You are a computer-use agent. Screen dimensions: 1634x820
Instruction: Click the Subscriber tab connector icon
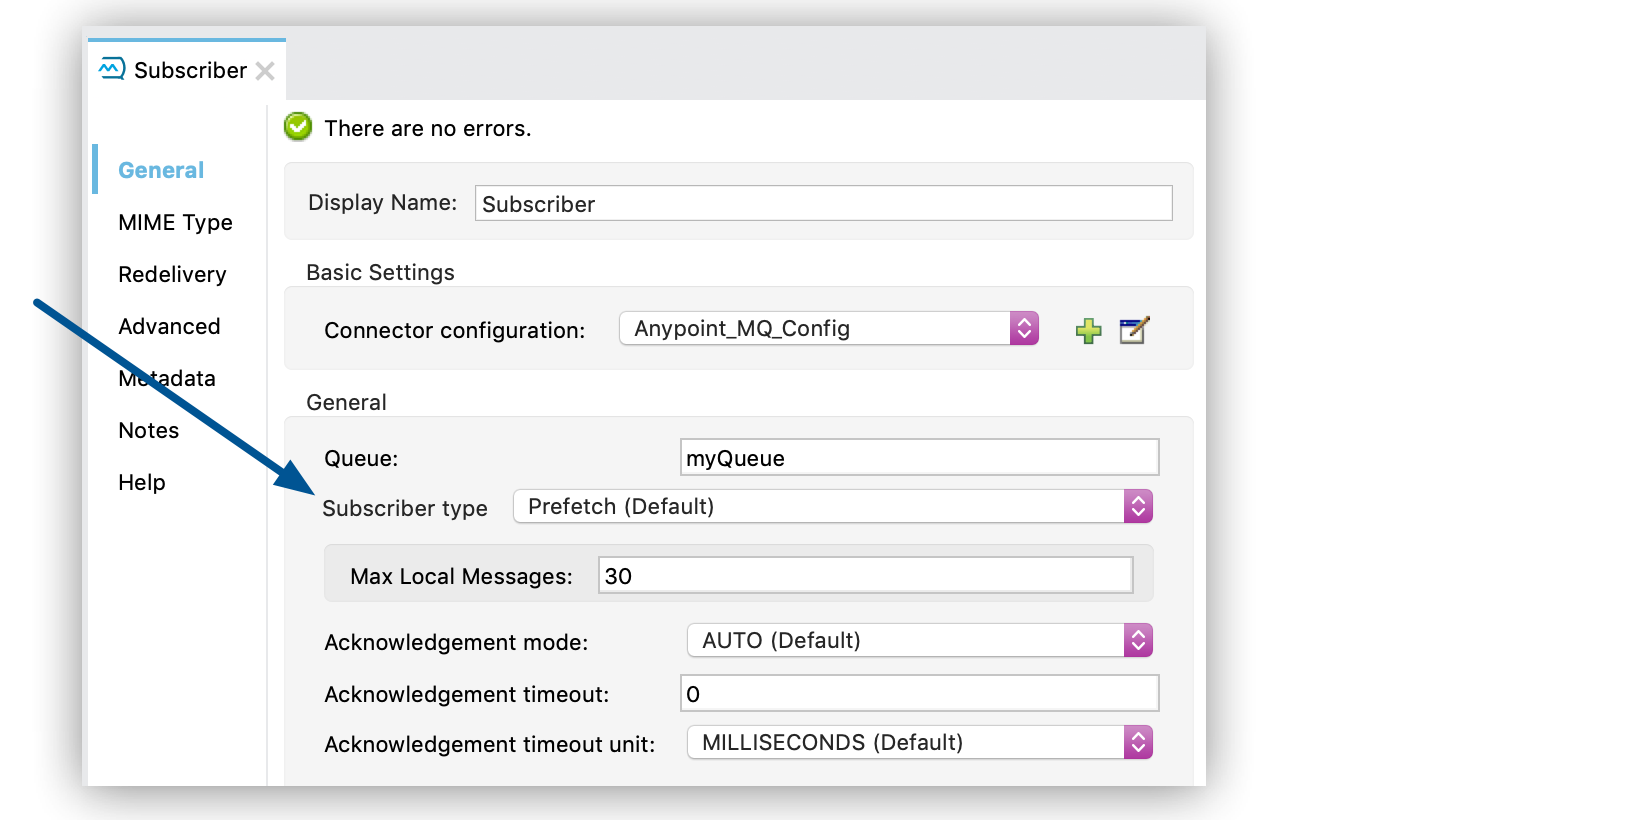(x=112, y=69)
